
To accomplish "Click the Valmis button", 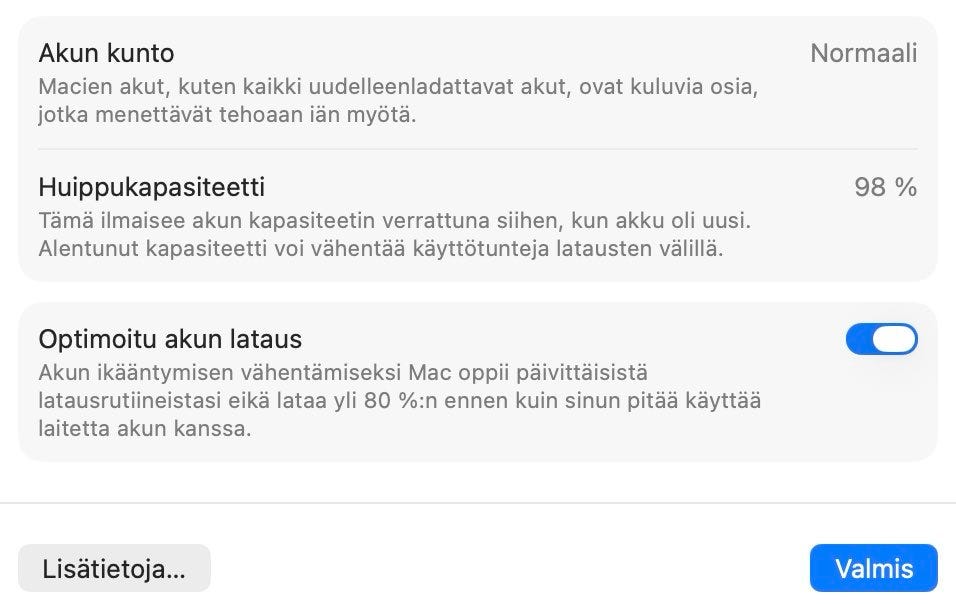I will 873,569.
